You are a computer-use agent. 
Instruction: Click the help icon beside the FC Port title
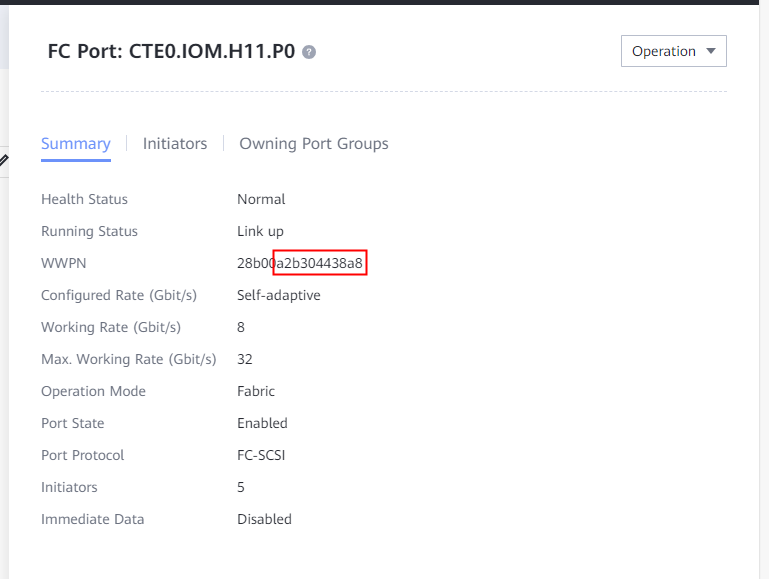point(309,52)
